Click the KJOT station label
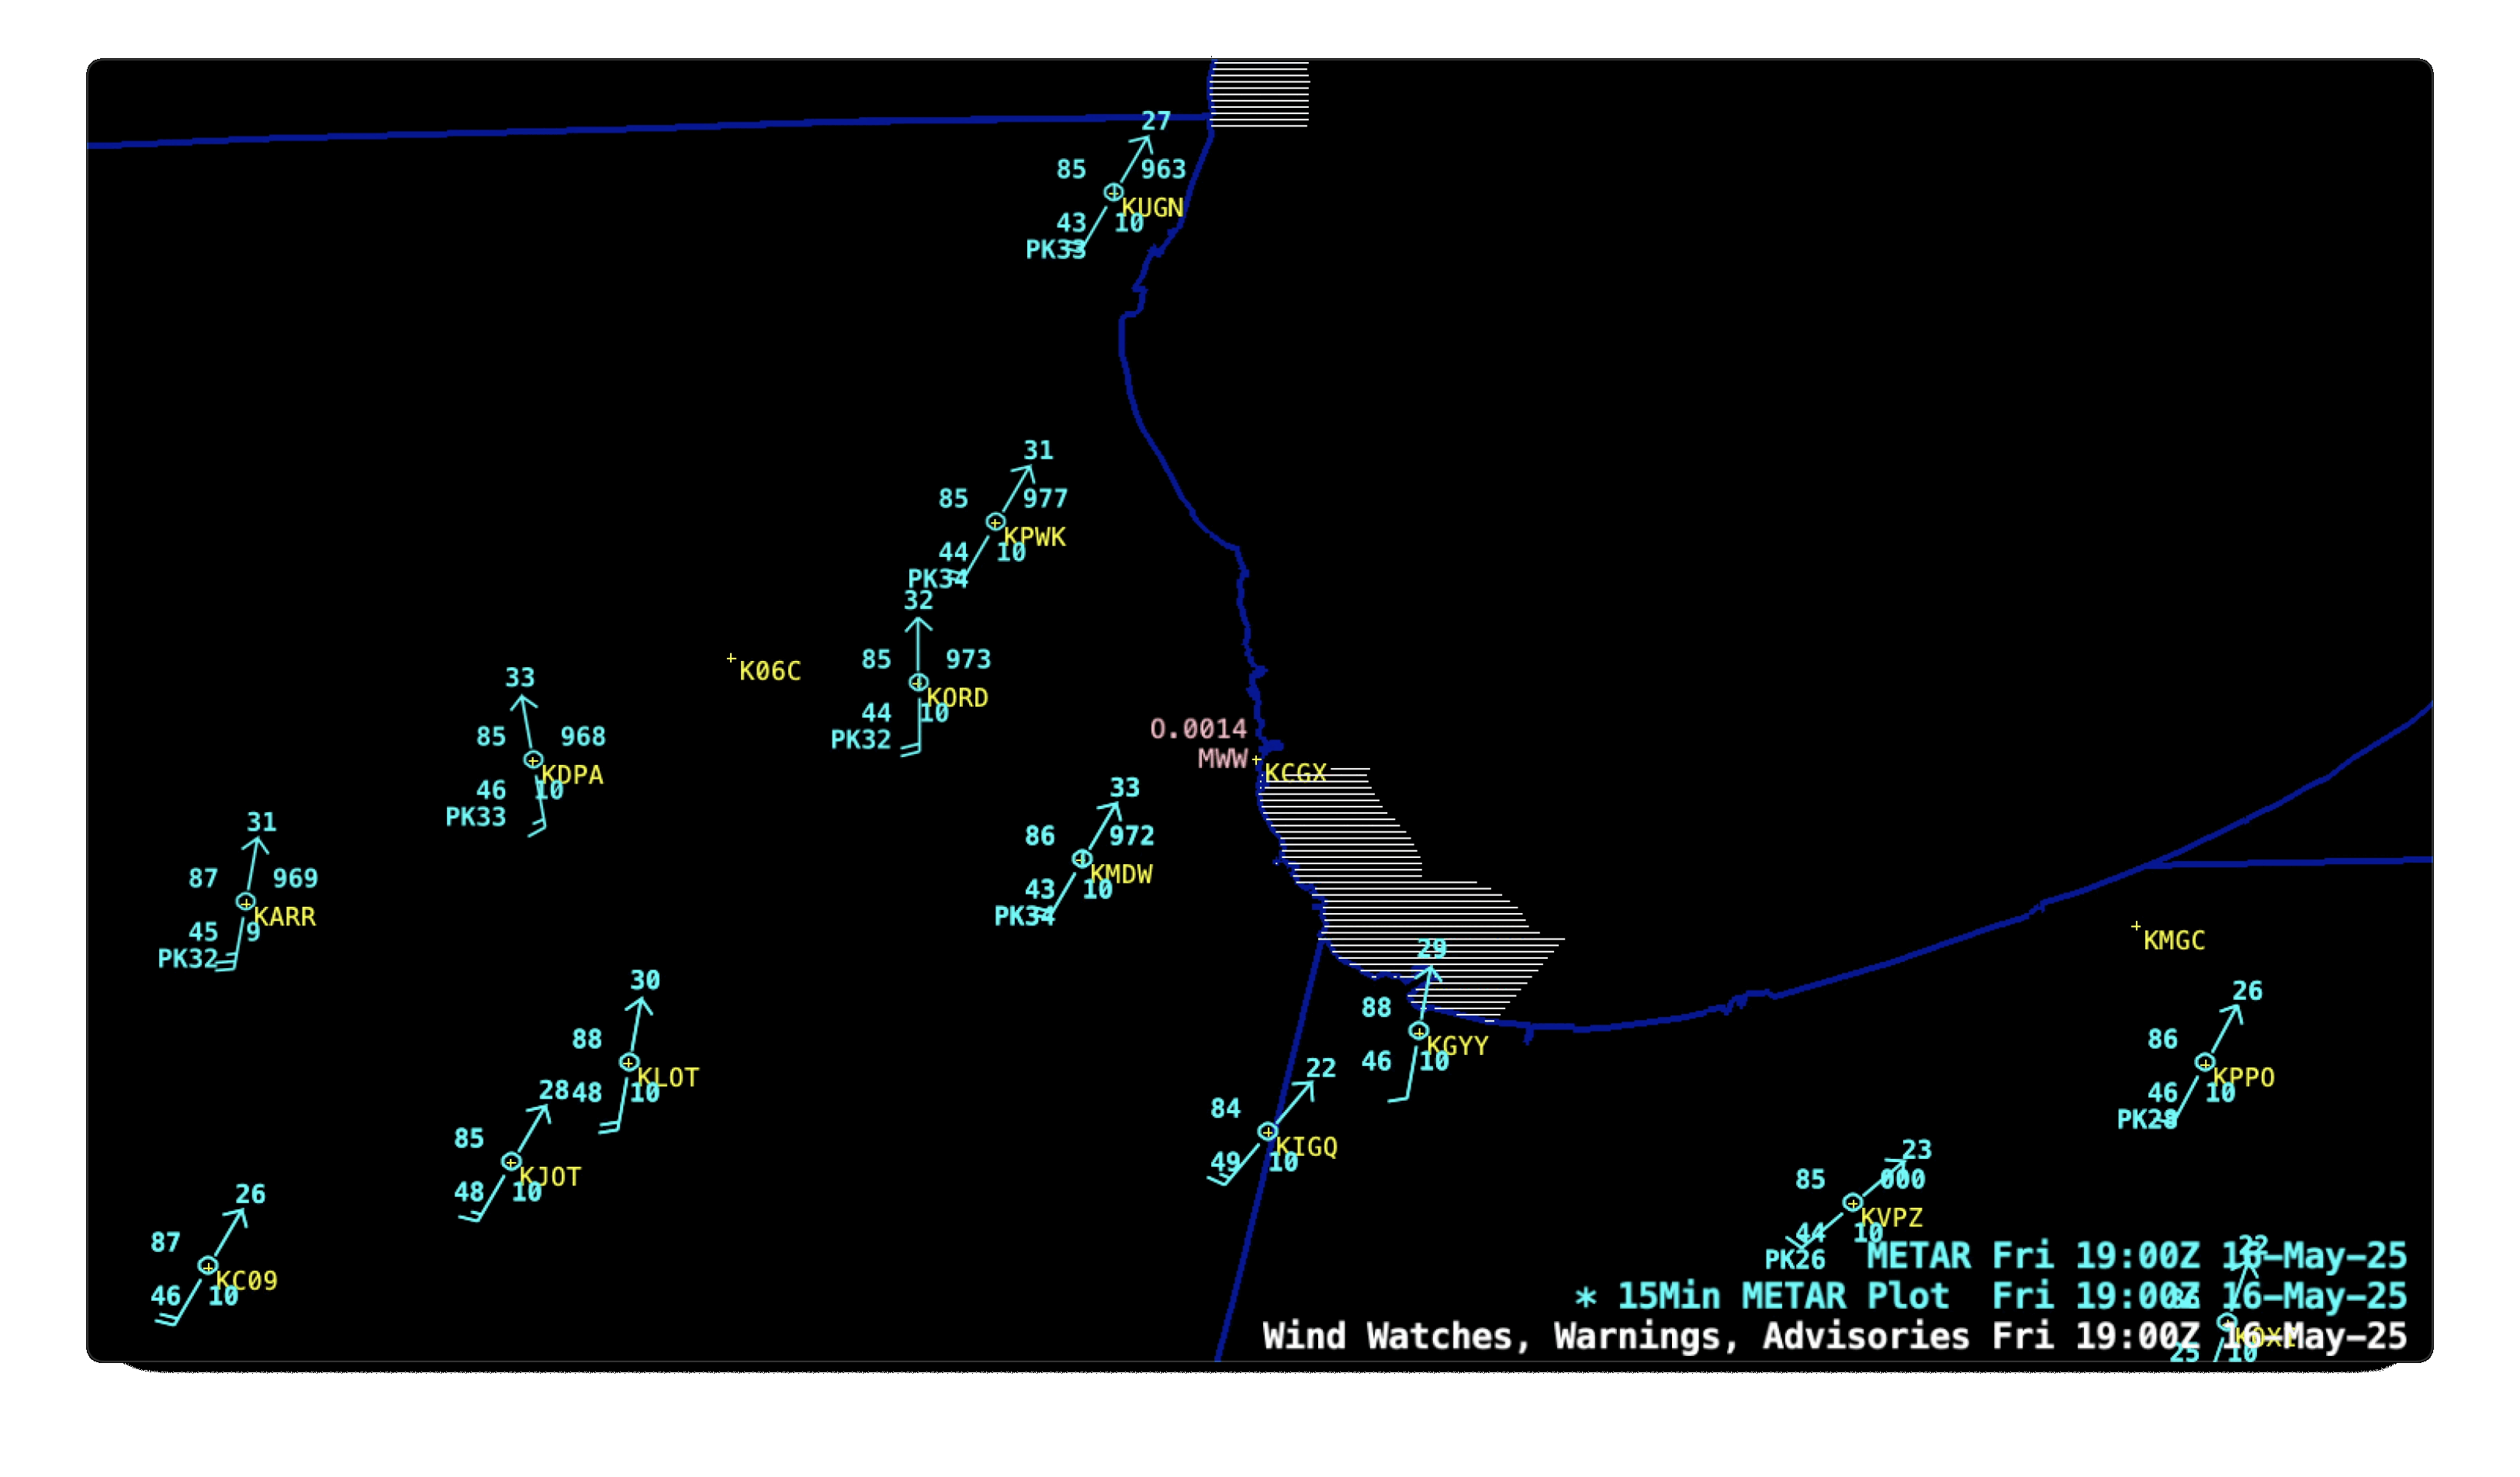 550,1177
